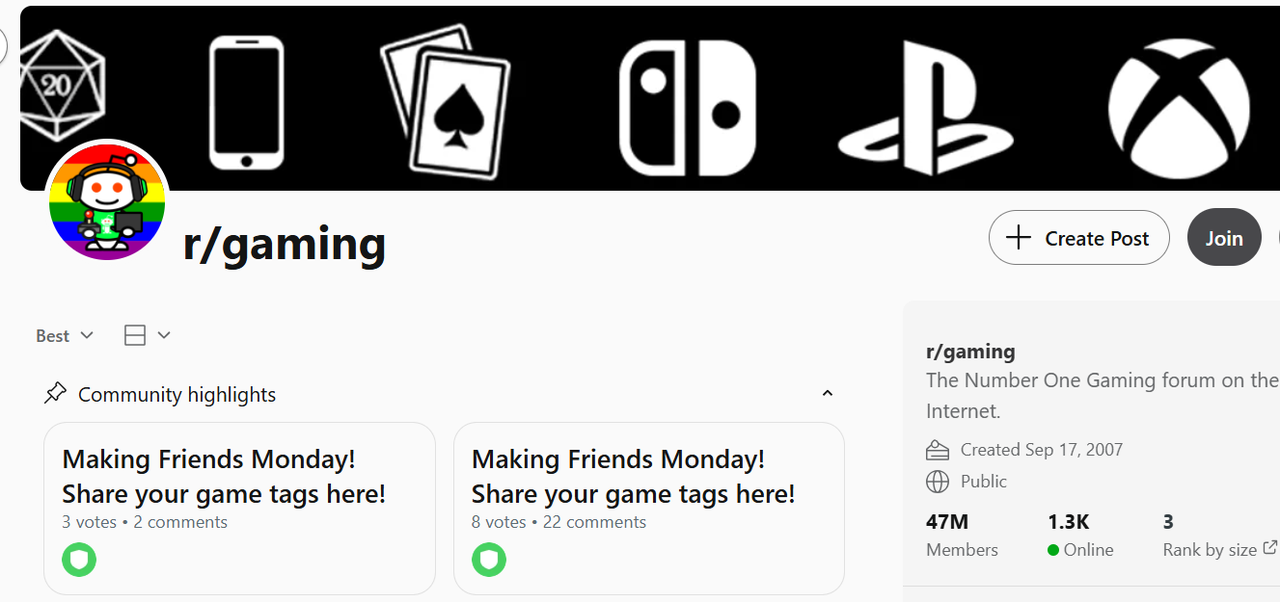The width and height of the screenshot is (1280, 602).
Task: Click the green shield icon on first highlight
Action: tap(79, 559)
